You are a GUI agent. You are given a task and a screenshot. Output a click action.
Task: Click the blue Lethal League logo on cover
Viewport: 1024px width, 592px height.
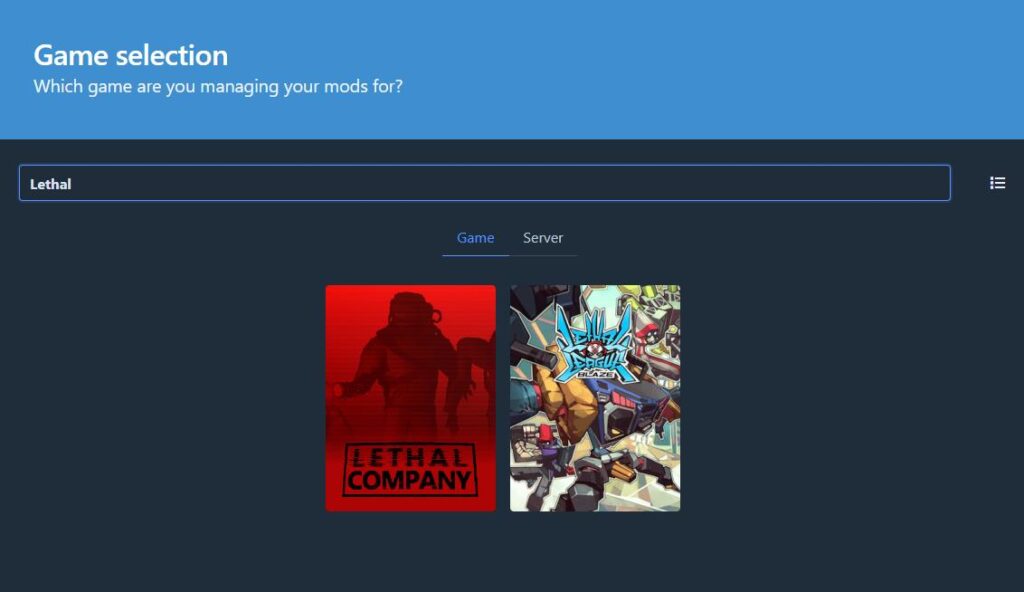595,340
